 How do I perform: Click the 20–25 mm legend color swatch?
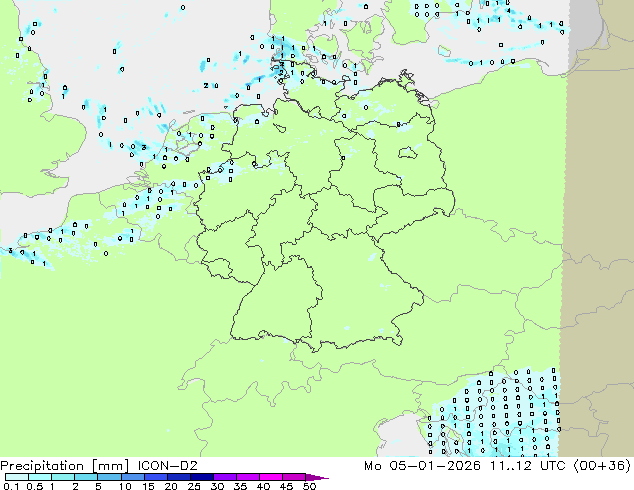point(178,477)
